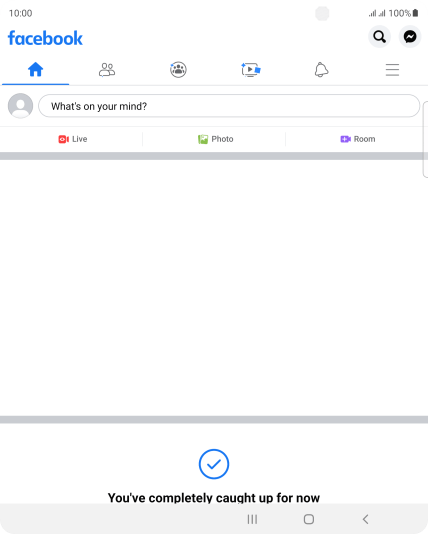Open Facebook search magnifier icon

point(379,36)
